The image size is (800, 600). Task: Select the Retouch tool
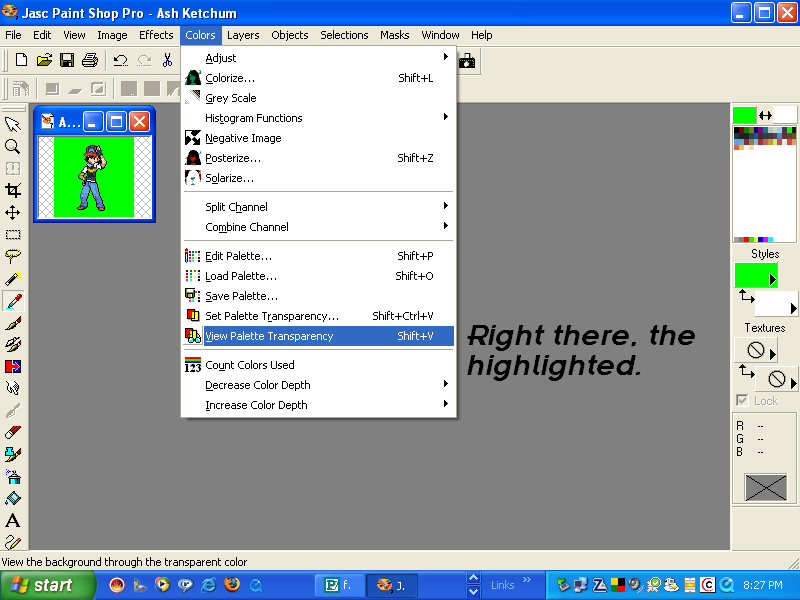[13, 389]
